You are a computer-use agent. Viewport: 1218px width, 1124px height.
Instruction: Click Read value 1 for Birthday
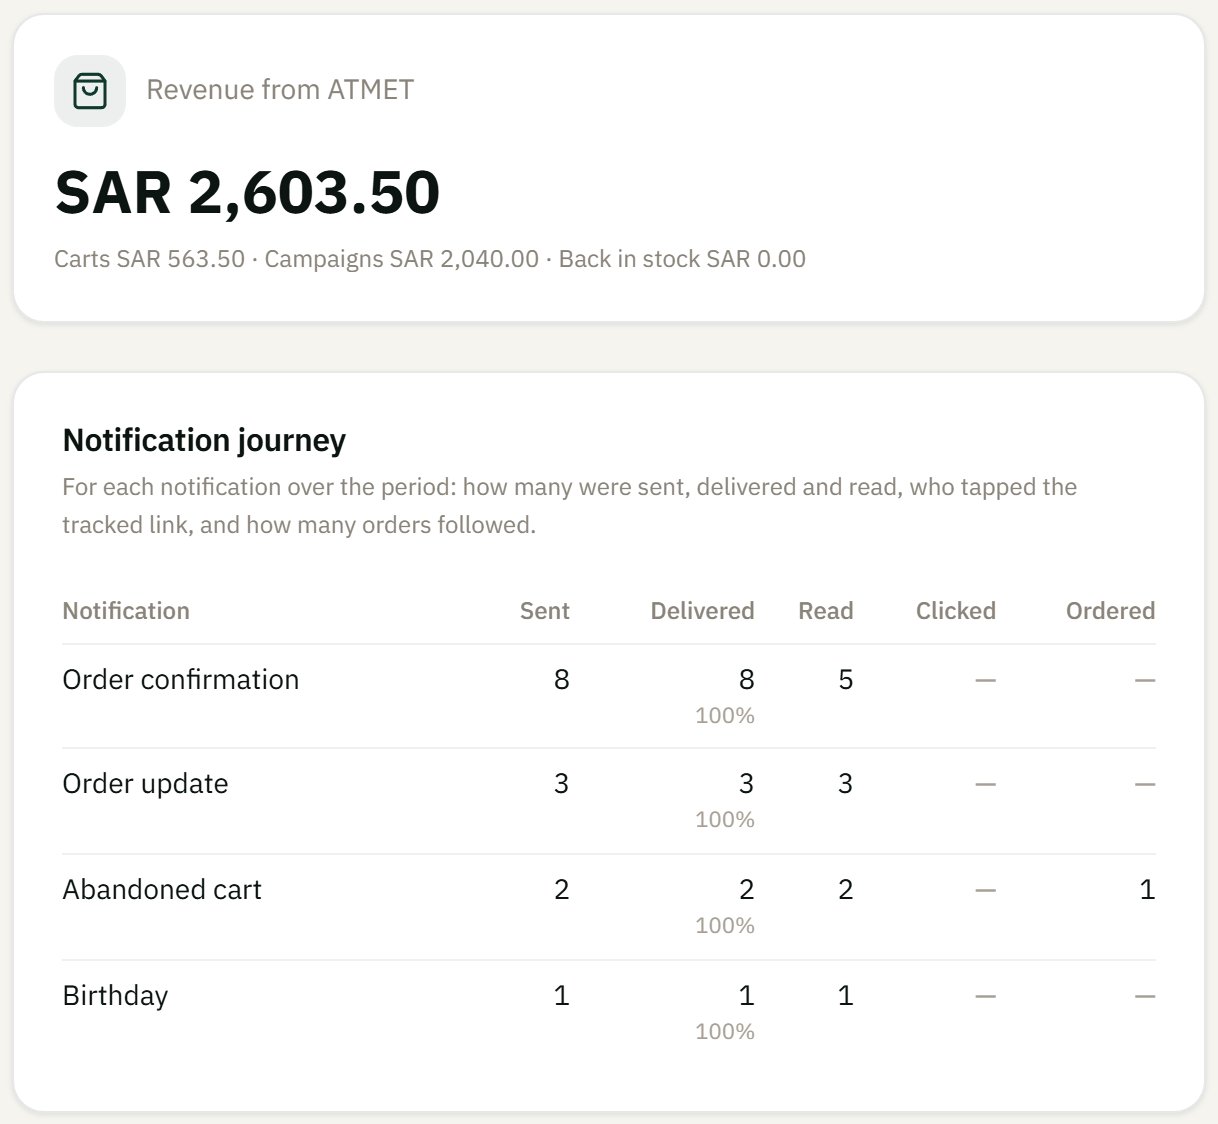(846, 996)
